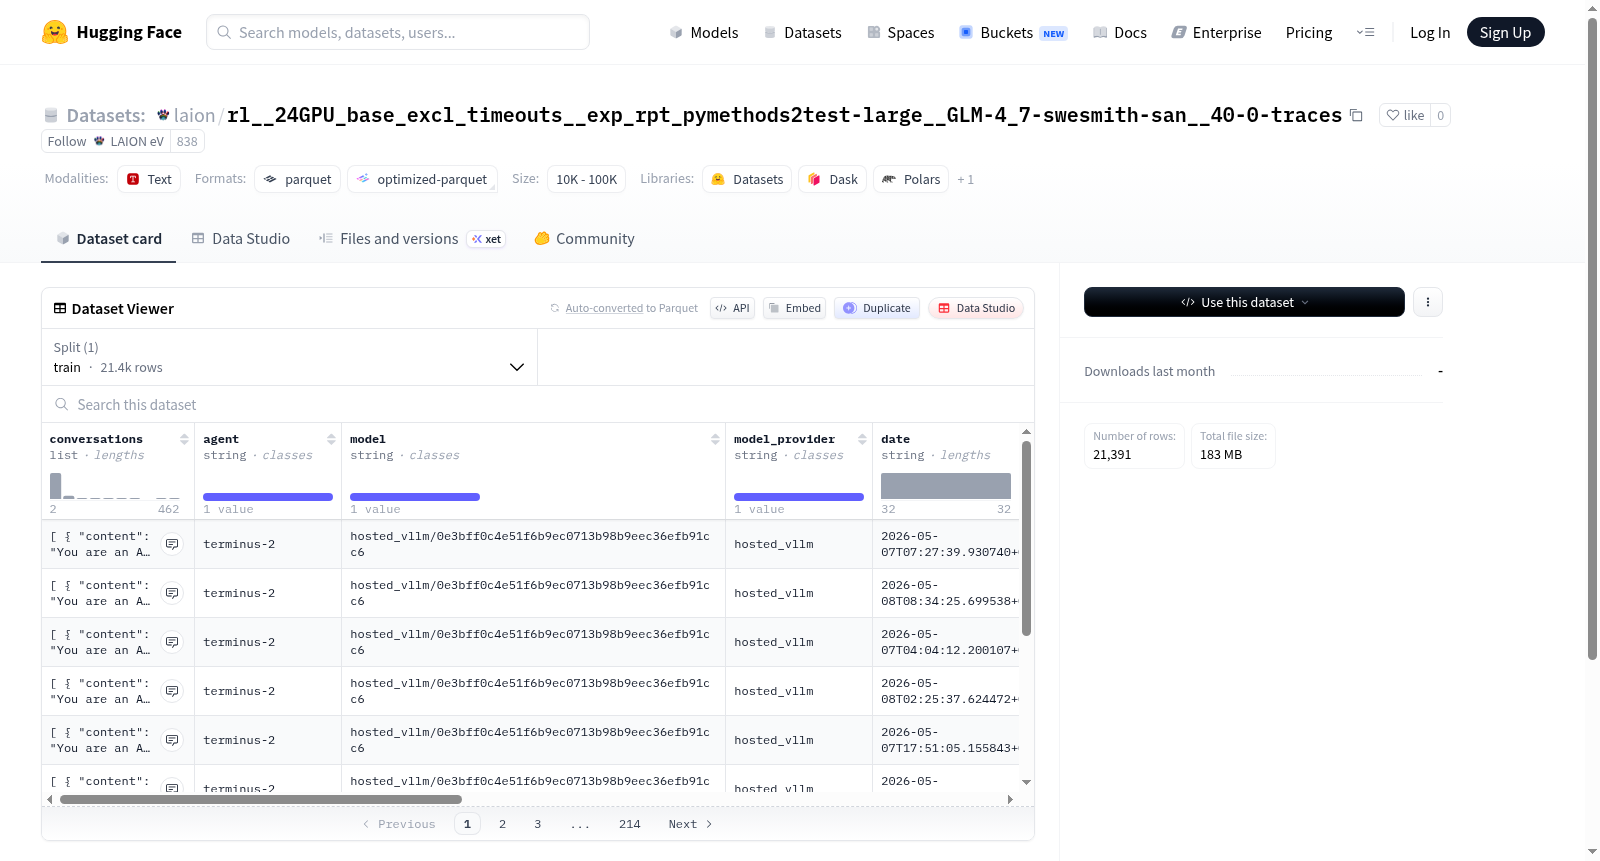
Task: Click the Hugging Face logo icon
Action: (55, 32)
